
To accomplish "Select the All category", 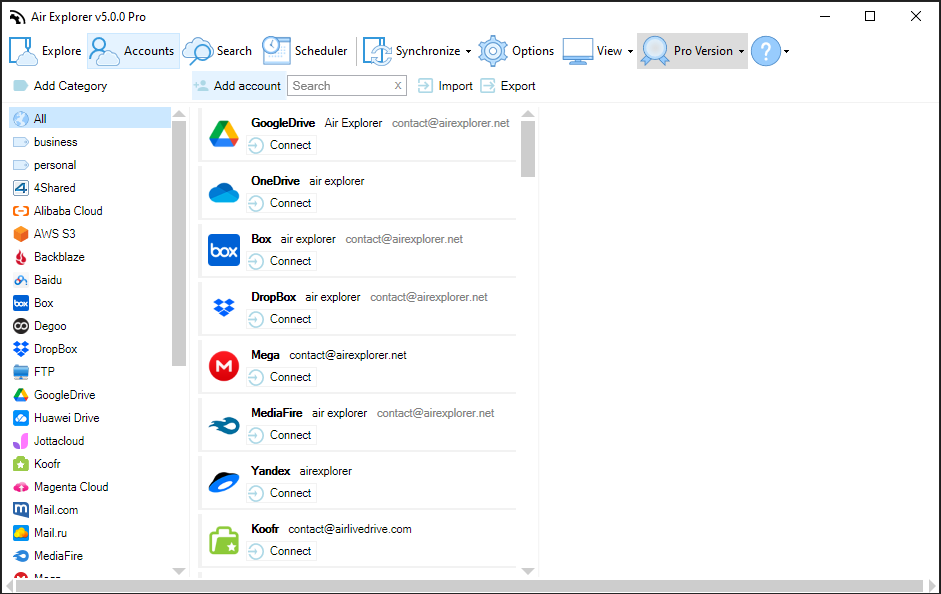I will 90,119.
